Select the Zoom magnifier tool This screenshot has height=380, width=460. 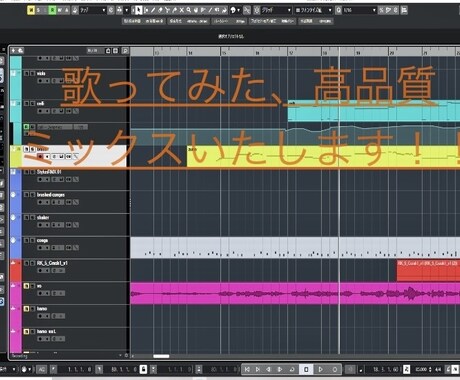tap(189, 10)
